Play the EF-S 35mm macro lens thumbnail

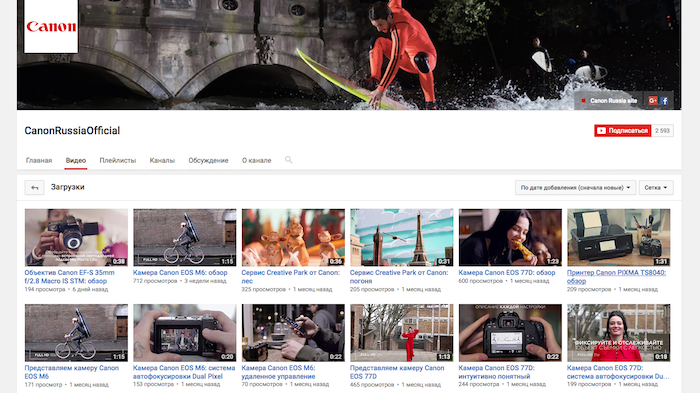coord(76,237)
